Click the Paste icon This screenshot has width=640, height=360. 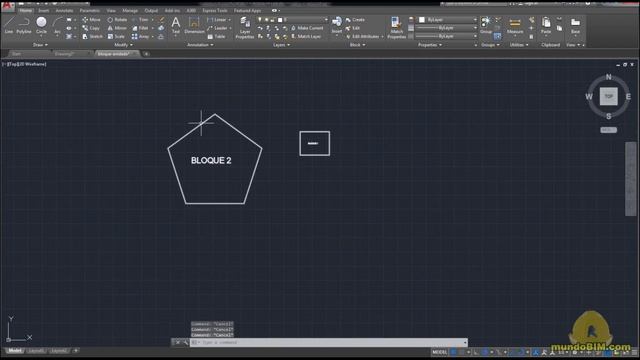[546, 24]
